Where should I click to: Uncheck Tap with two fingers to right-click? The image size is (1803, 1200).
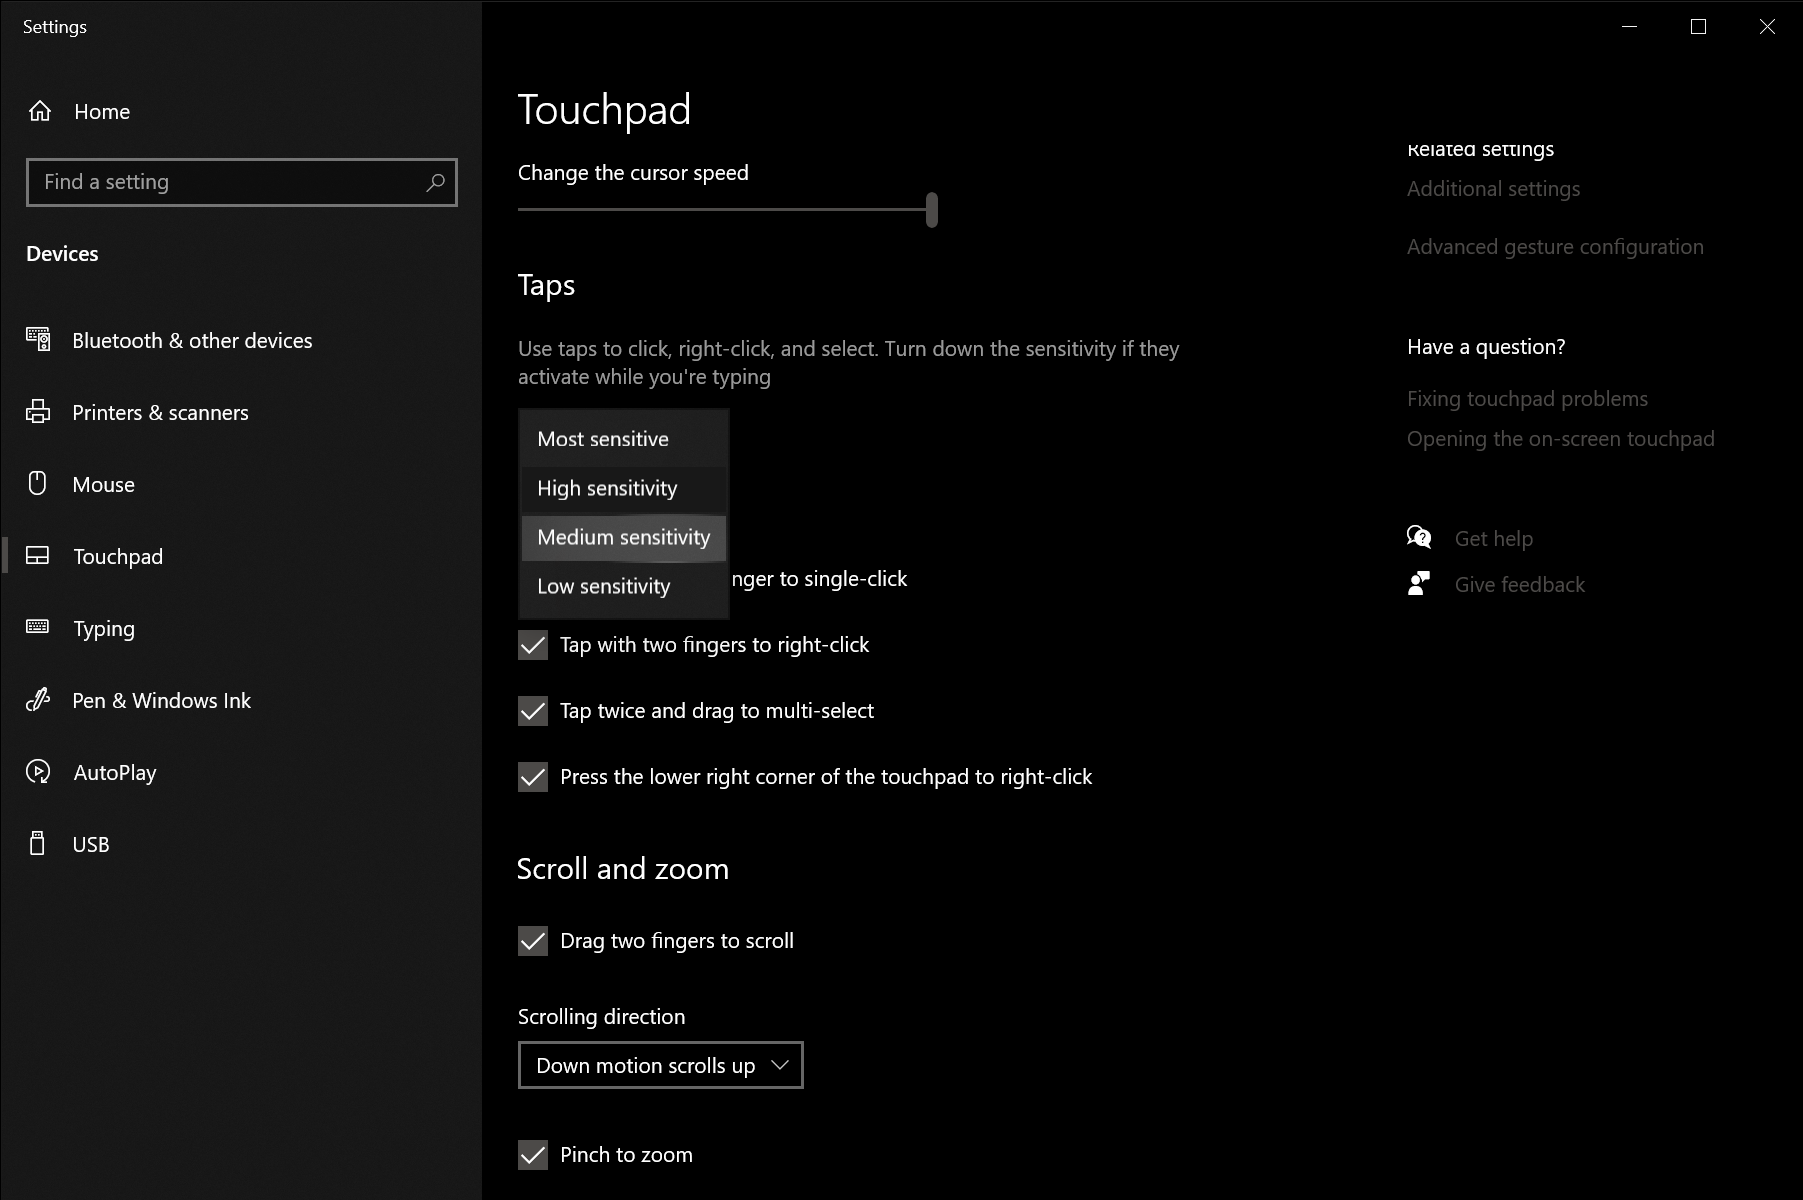532,645
